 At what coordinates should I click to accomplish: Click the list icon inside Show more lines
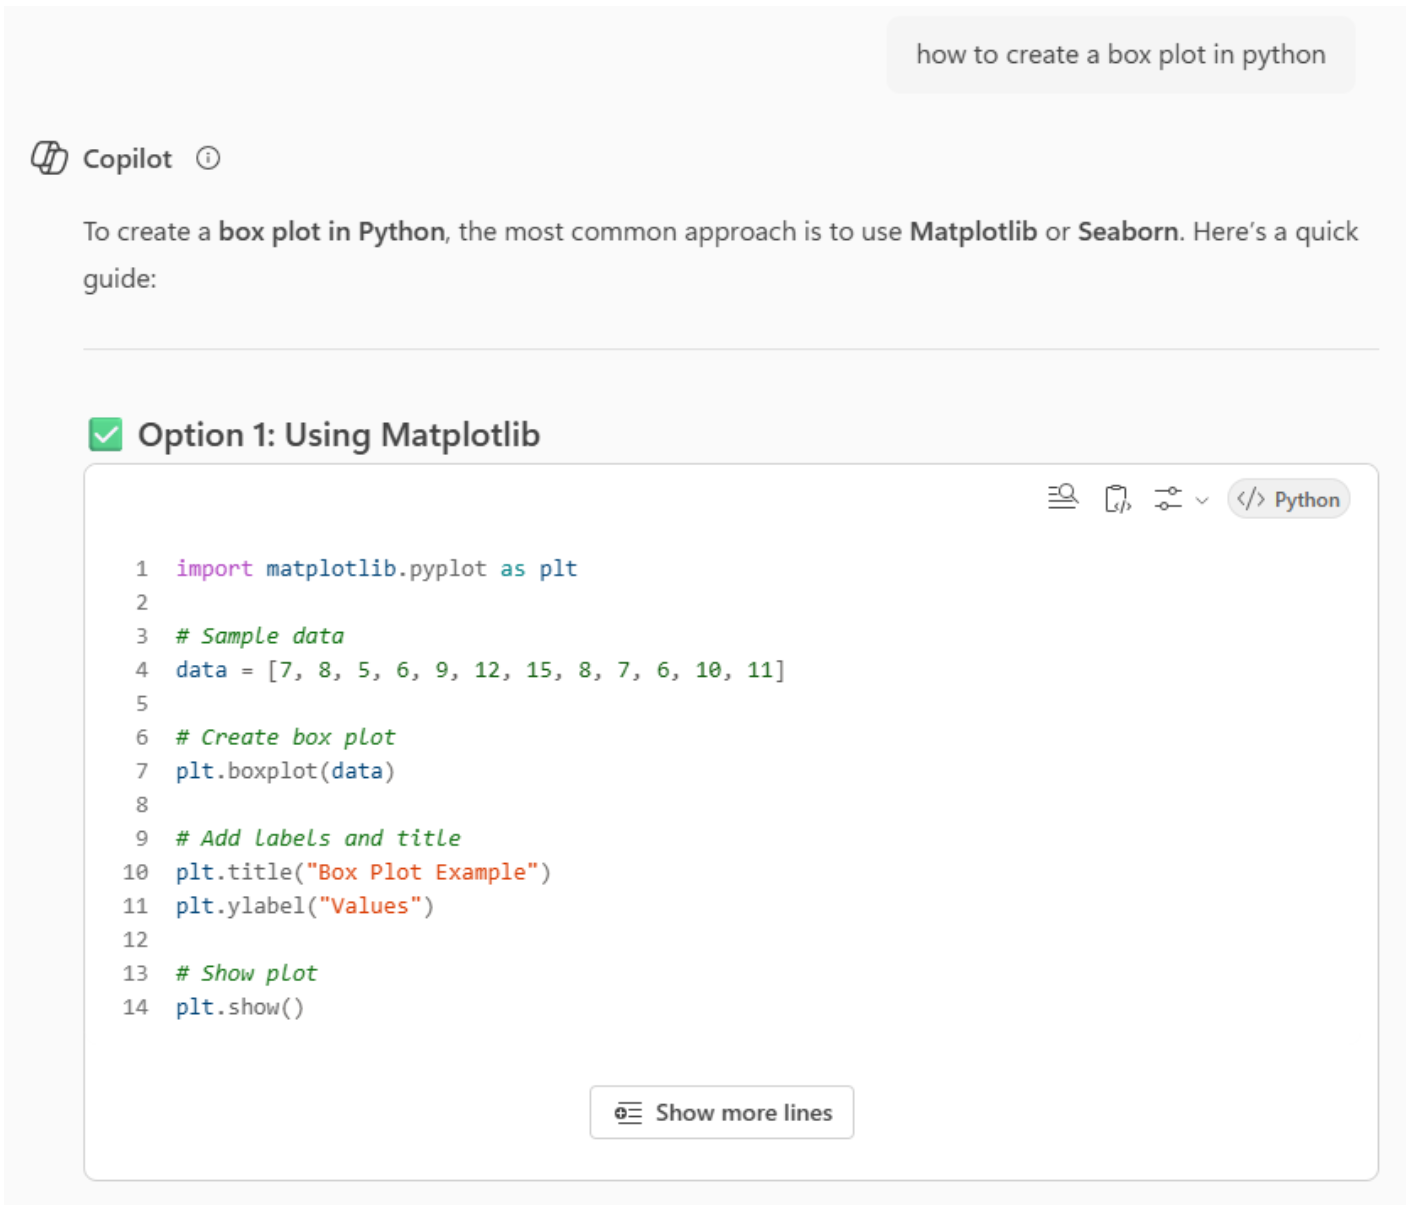629,1113
